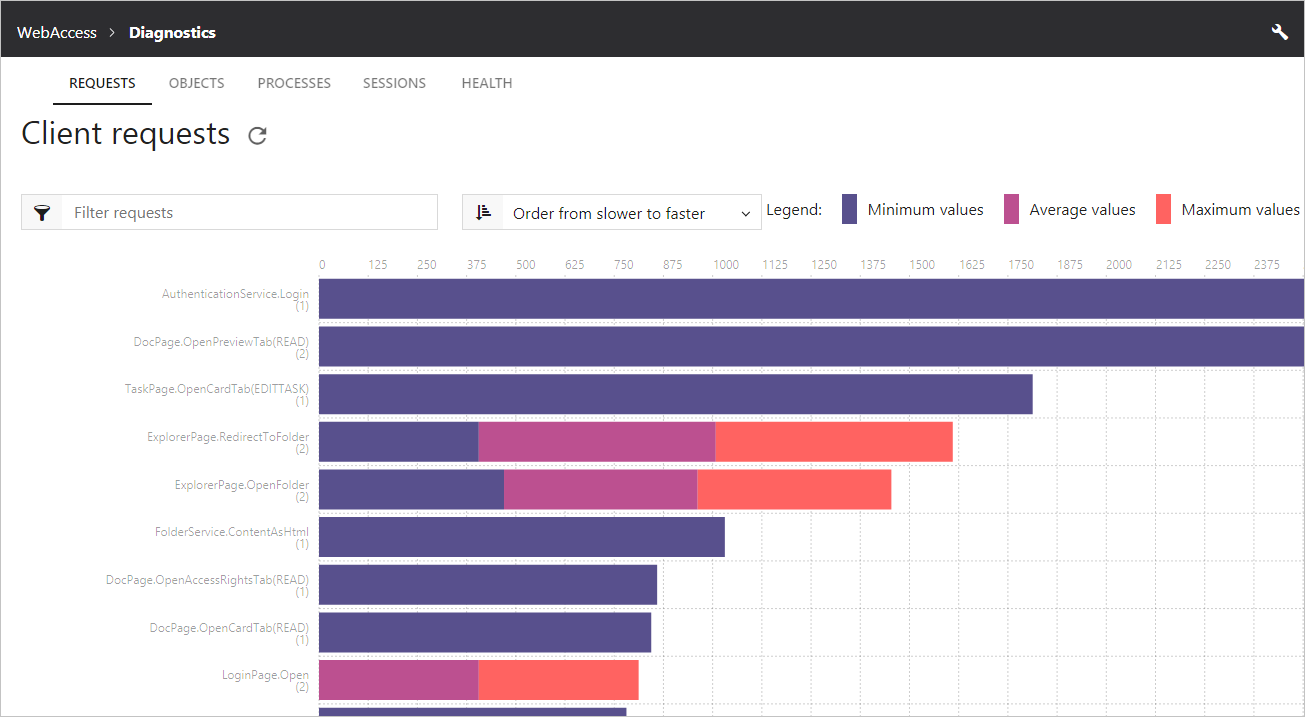
Task: Click the sort order icon
Action: 484,212
